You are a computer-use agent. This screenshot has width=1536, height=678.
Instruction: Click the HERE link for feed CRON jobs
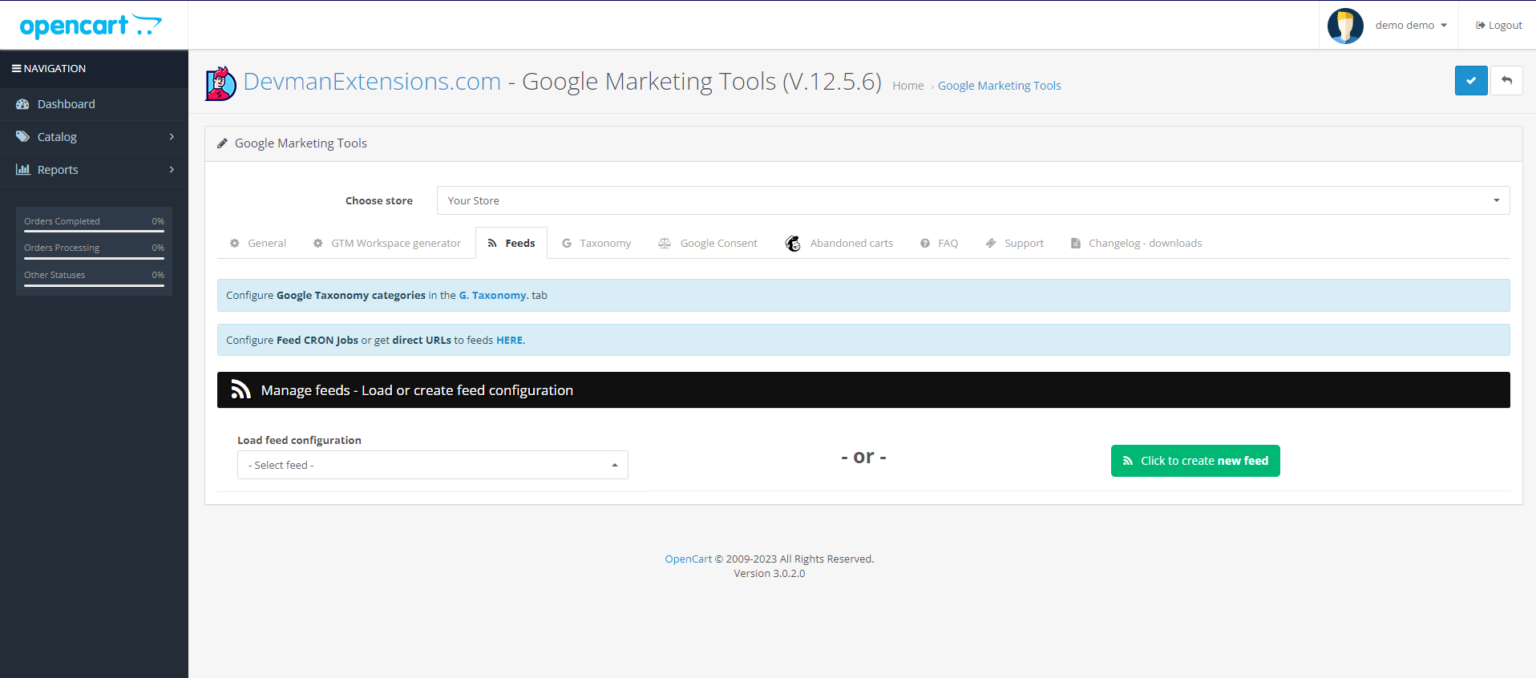pyautogui.click(x=509, y=340)
